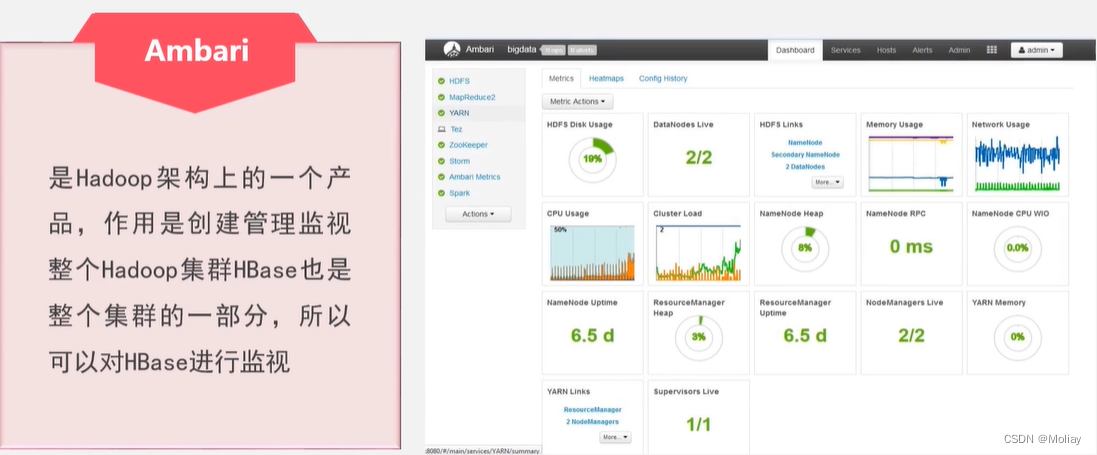Open the admin user dropdown
The image size is (1097, 455).
(1037, 50)
